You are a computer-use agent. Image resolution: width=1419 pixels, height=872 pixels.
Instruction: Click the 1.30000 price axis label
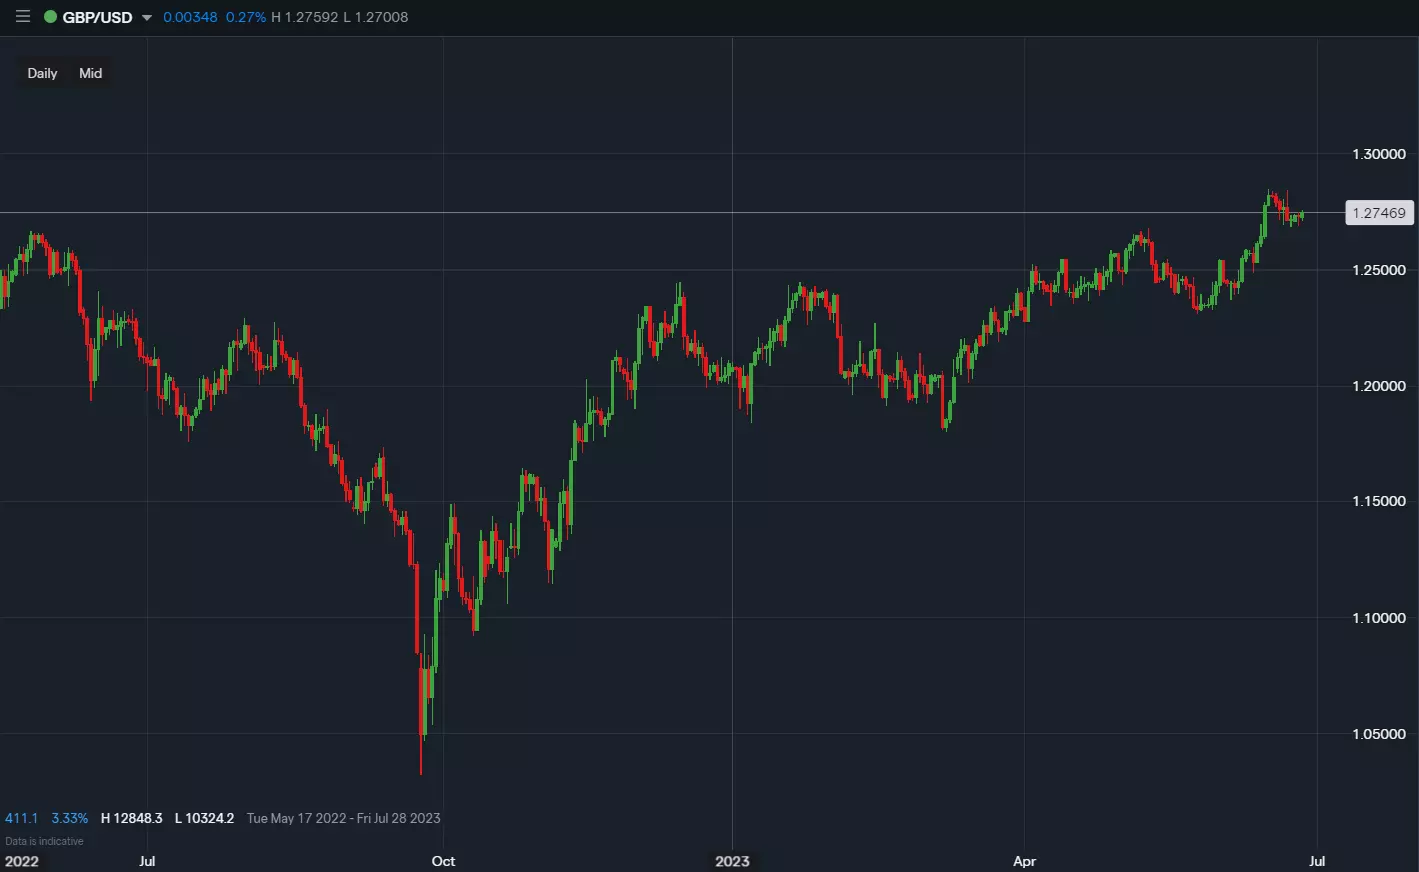pos(1379,154)
